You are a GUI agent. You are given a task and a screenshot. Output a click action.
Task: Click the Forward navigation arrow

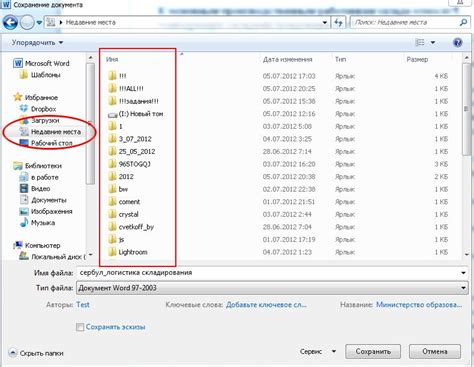27,23
